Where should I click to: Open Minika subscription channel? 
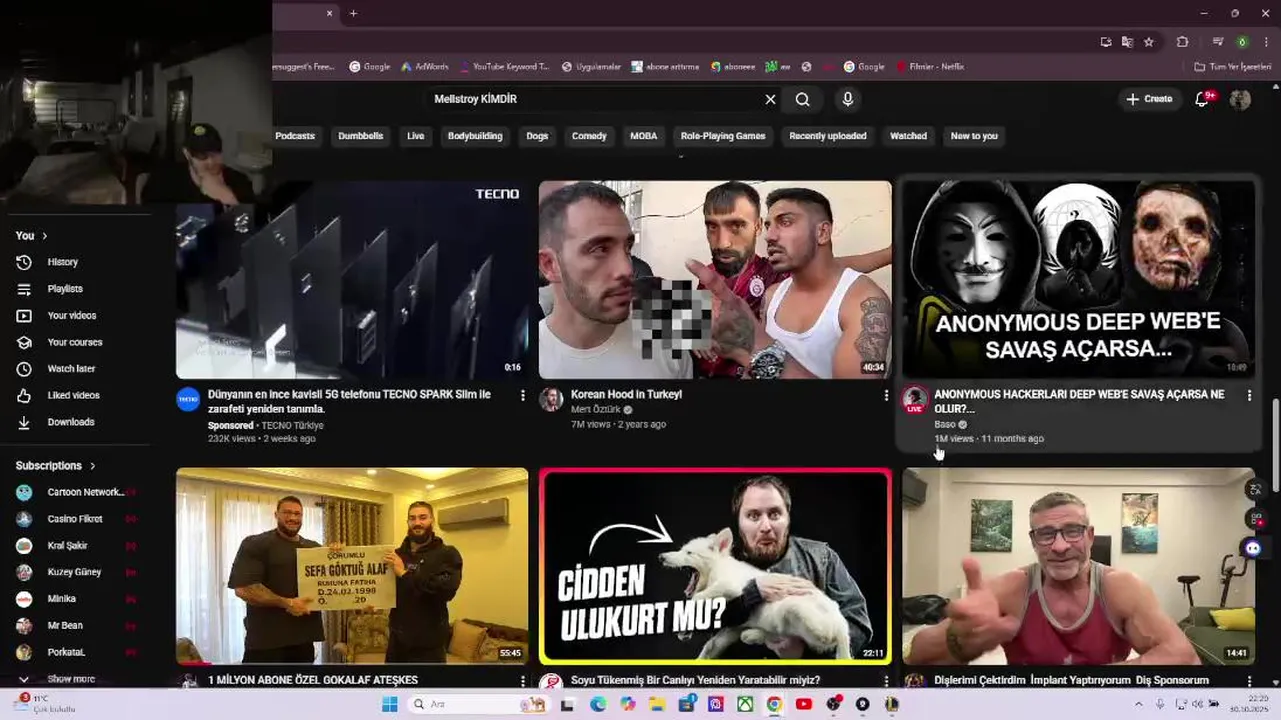[x=75, y=599]
